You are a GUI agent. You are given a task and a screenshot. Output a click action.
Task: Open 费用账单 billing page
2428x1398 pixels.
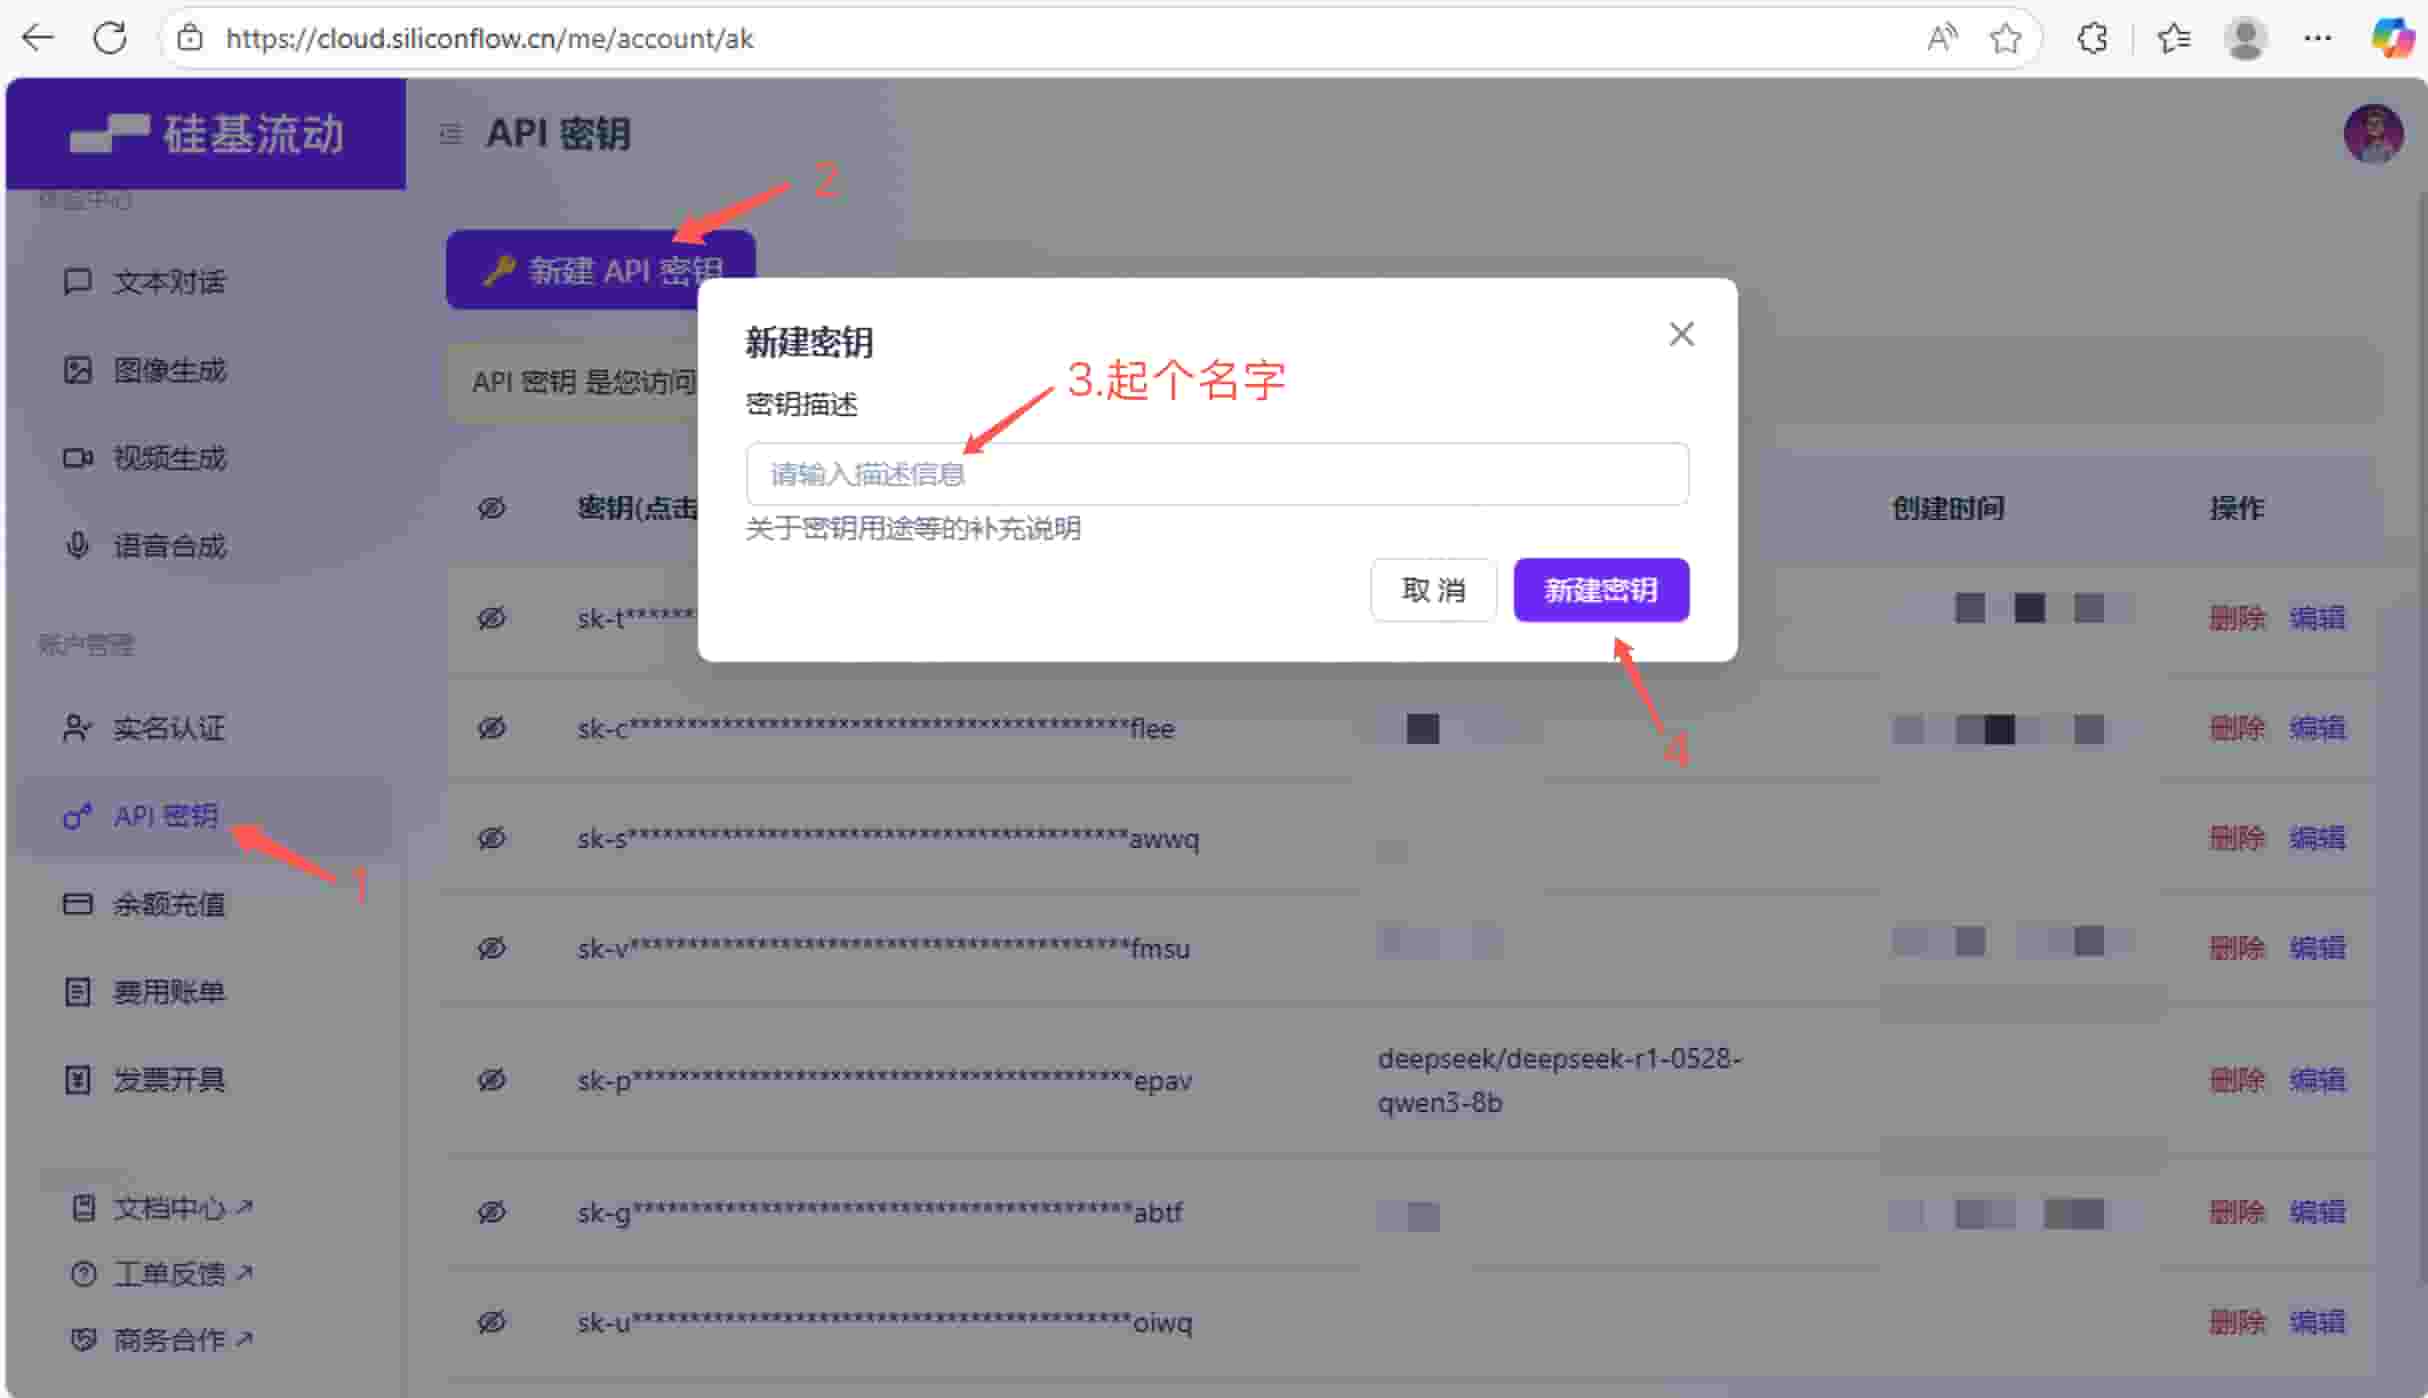79,991
